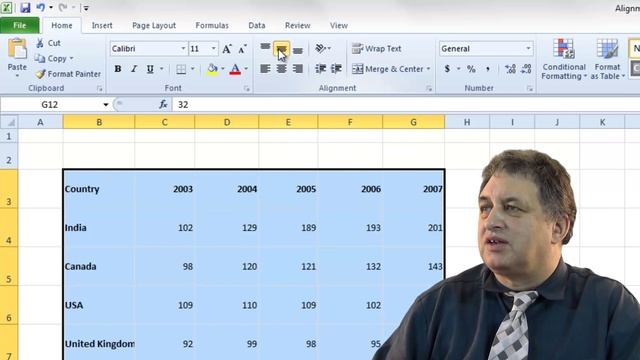Viewport: 640px width, 360px height.
Task: Click the formula bar showing 32
Action: 406,105
